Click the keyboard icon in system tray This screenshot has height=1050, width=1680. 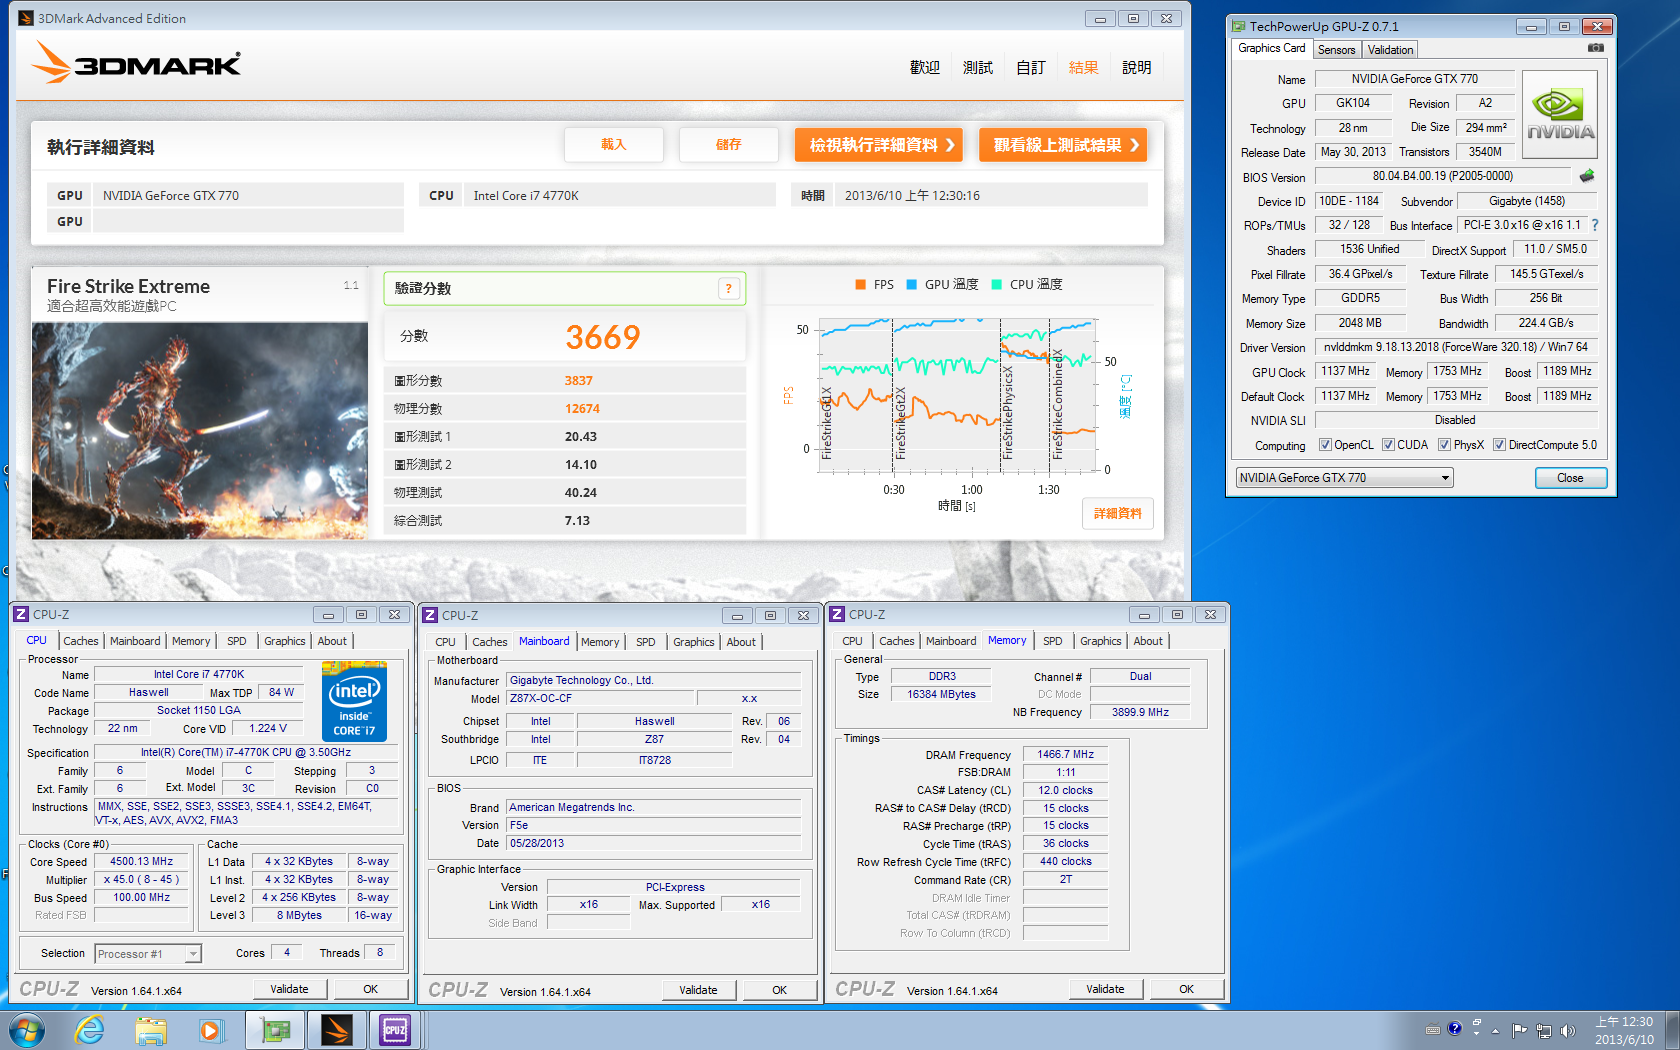click(x=1432, y=1029)
